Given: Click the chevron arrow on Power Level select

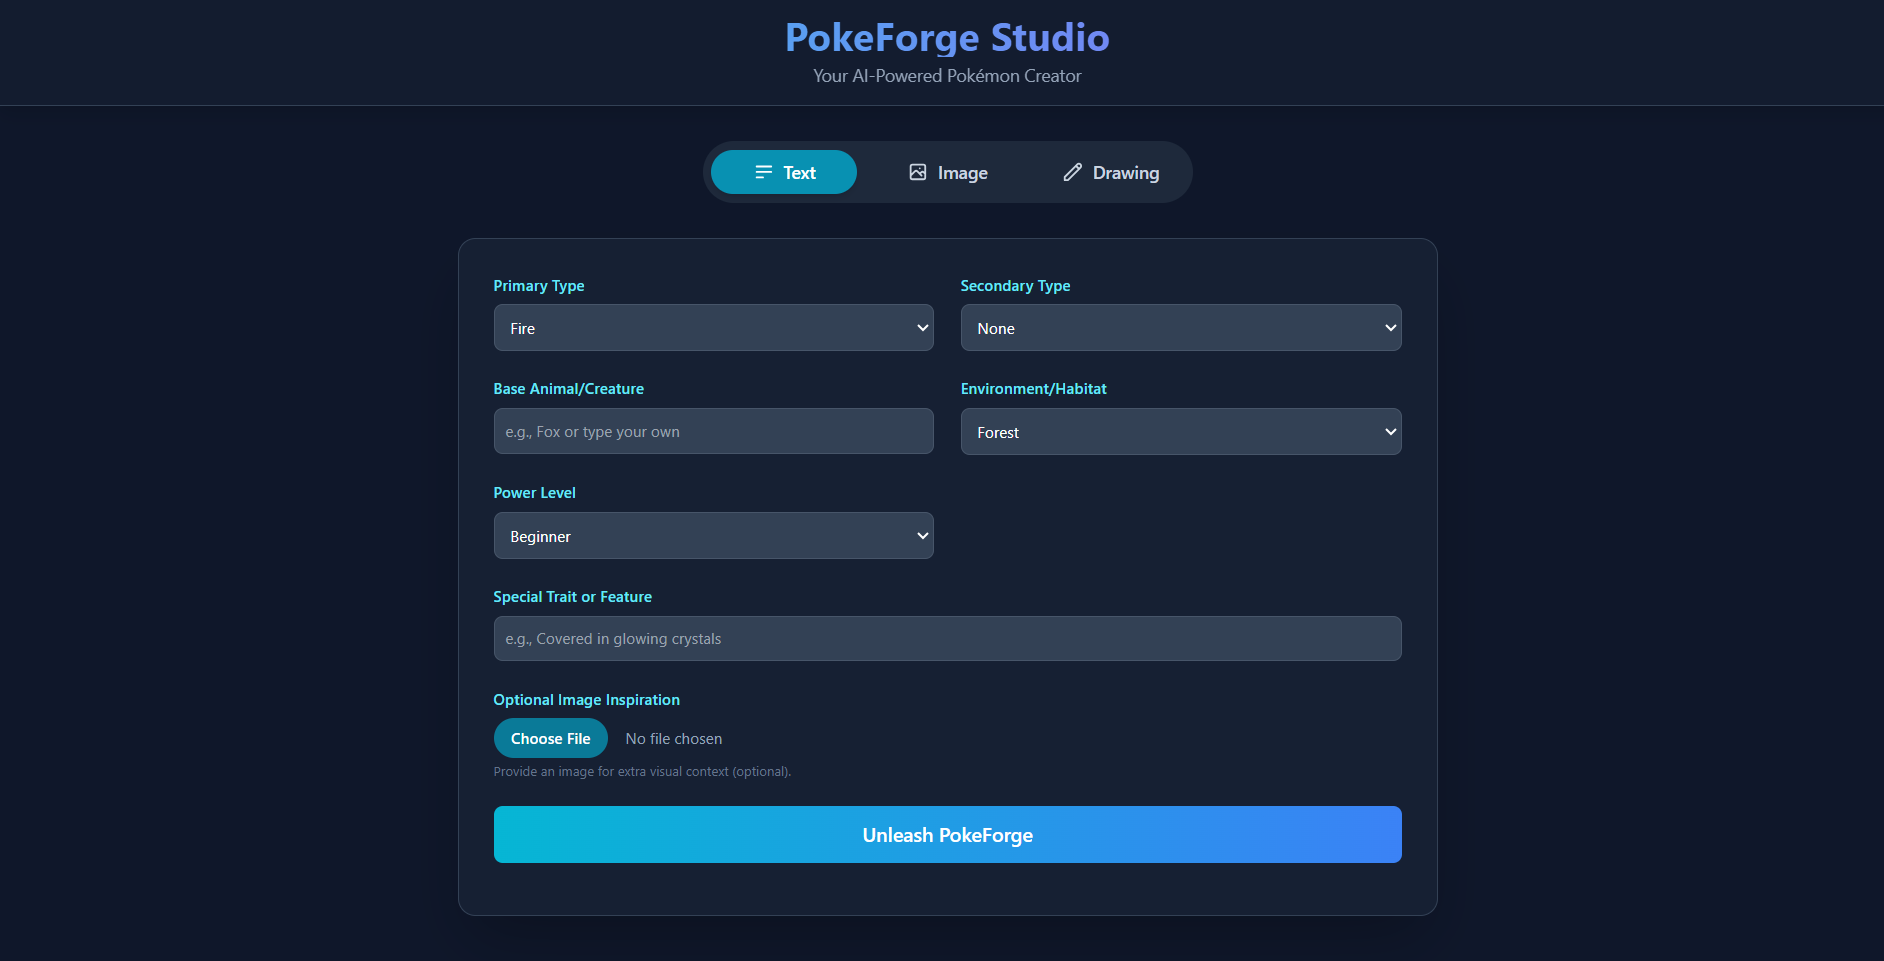Looking at the screenshot, I should [x=922, y=536].
